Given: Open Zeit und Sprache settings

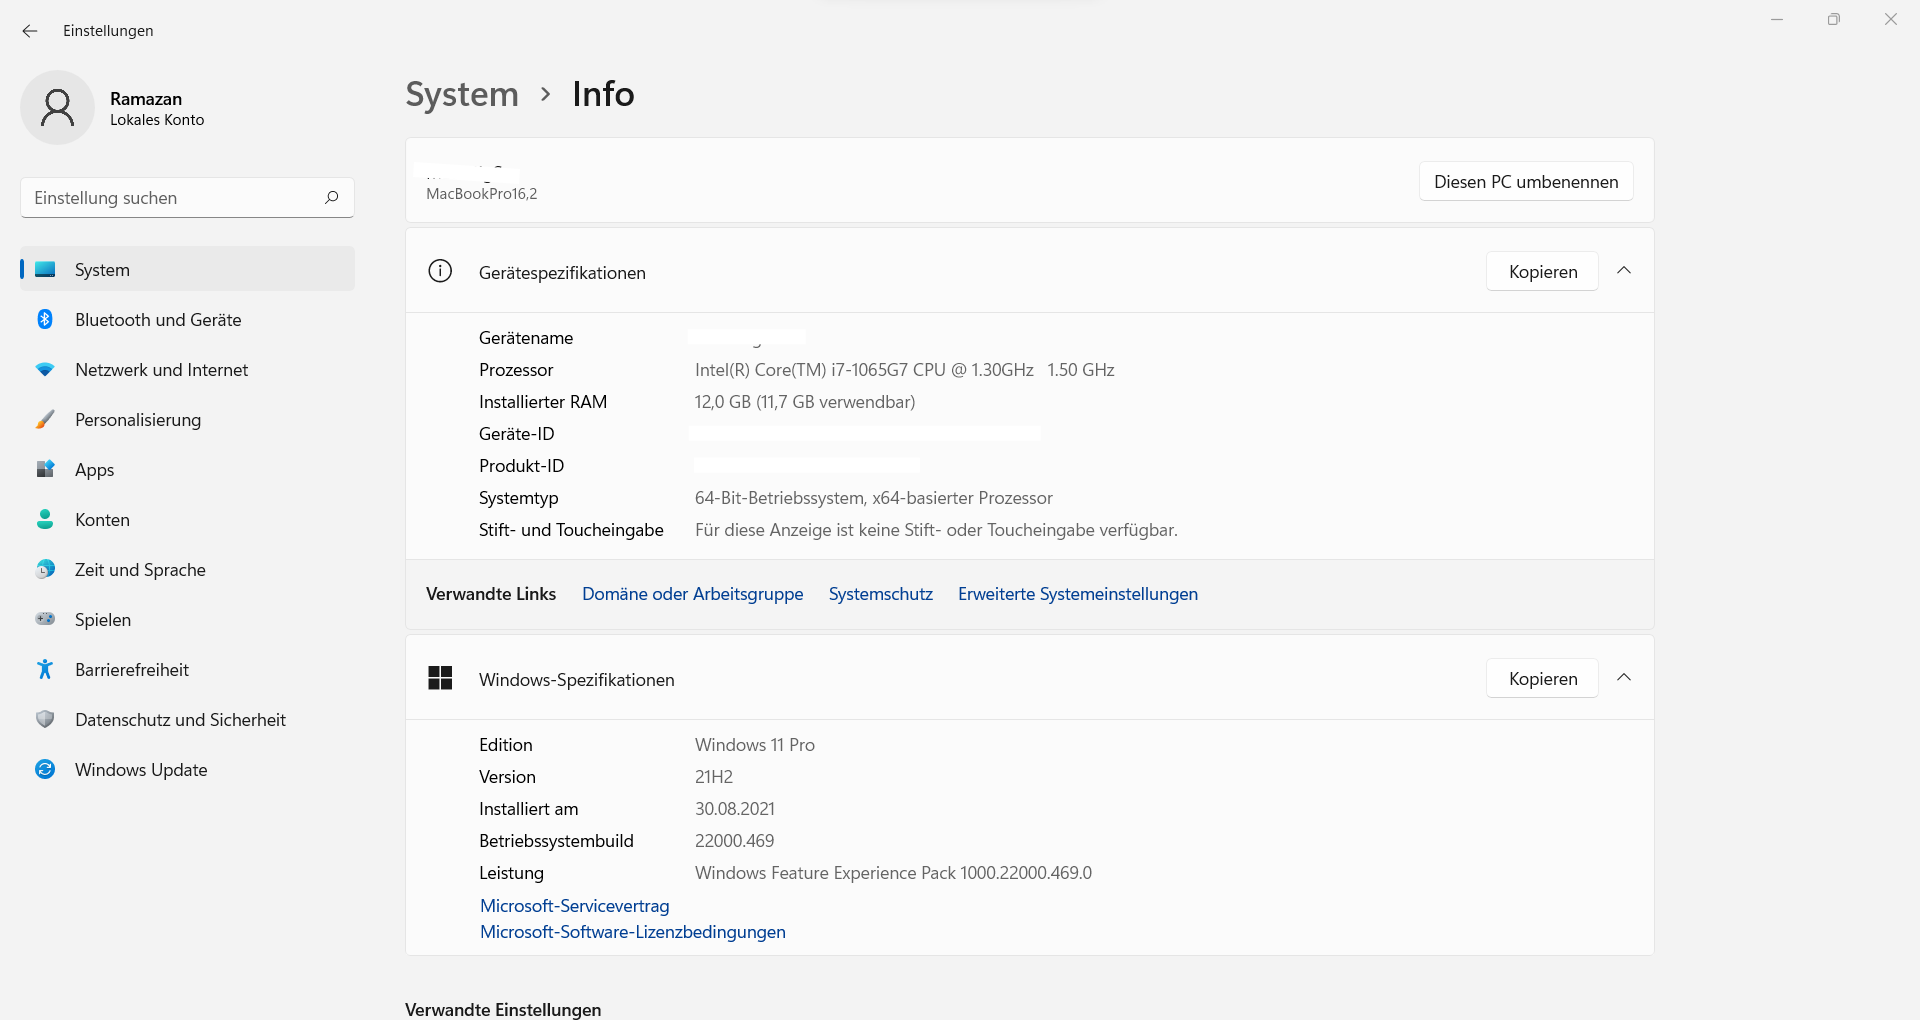Looking at the screenshot, I should [x=188, y=569].
